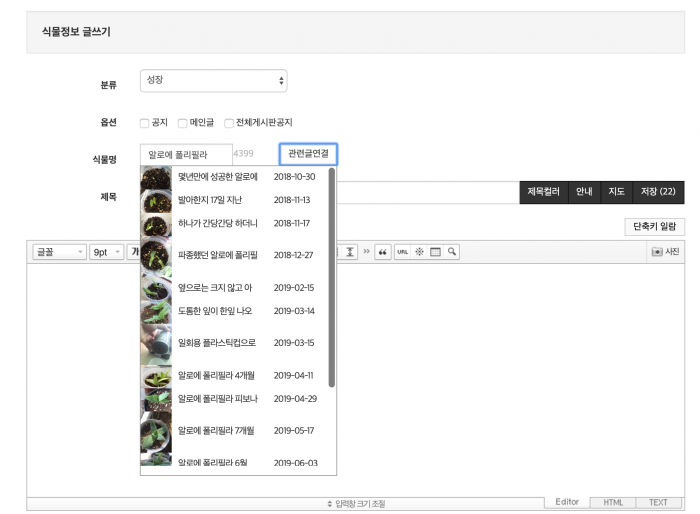Enable the 공지 checkbox
This screenshot has width=700, height=514.
pyautogui.click(x=145, y=123)
